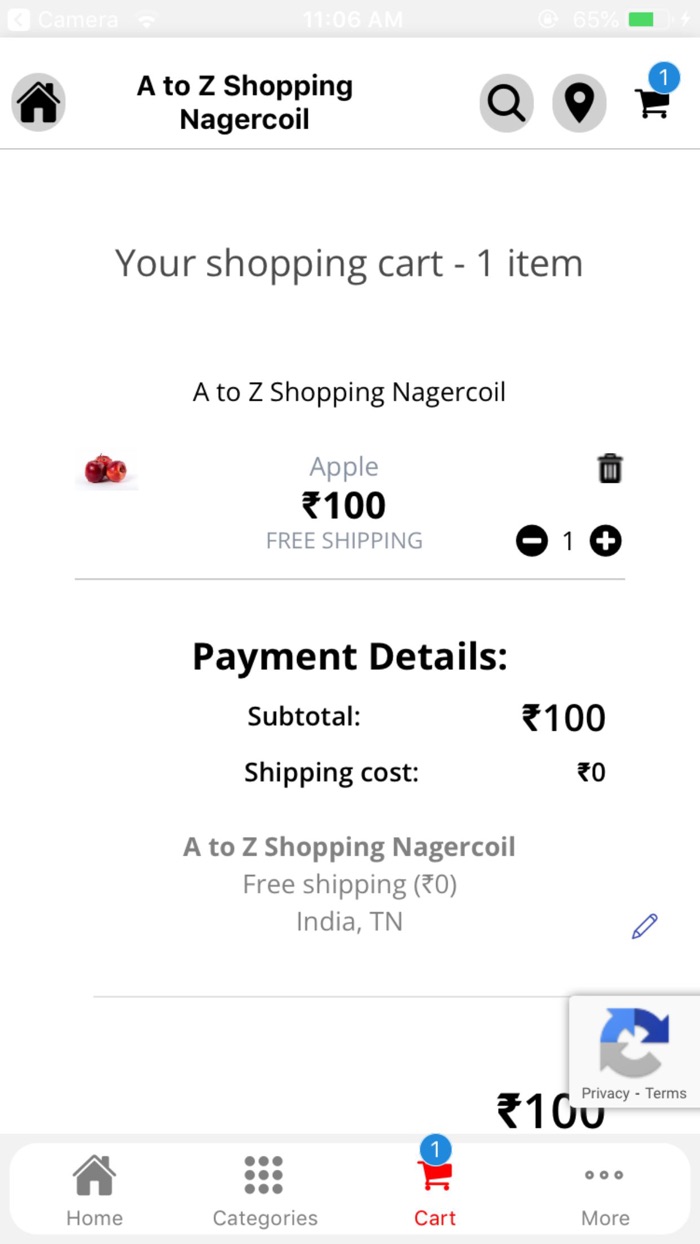This screenshot has width=700, height=1244.
Task: Select the location pin icon
Action: point(579,102)
